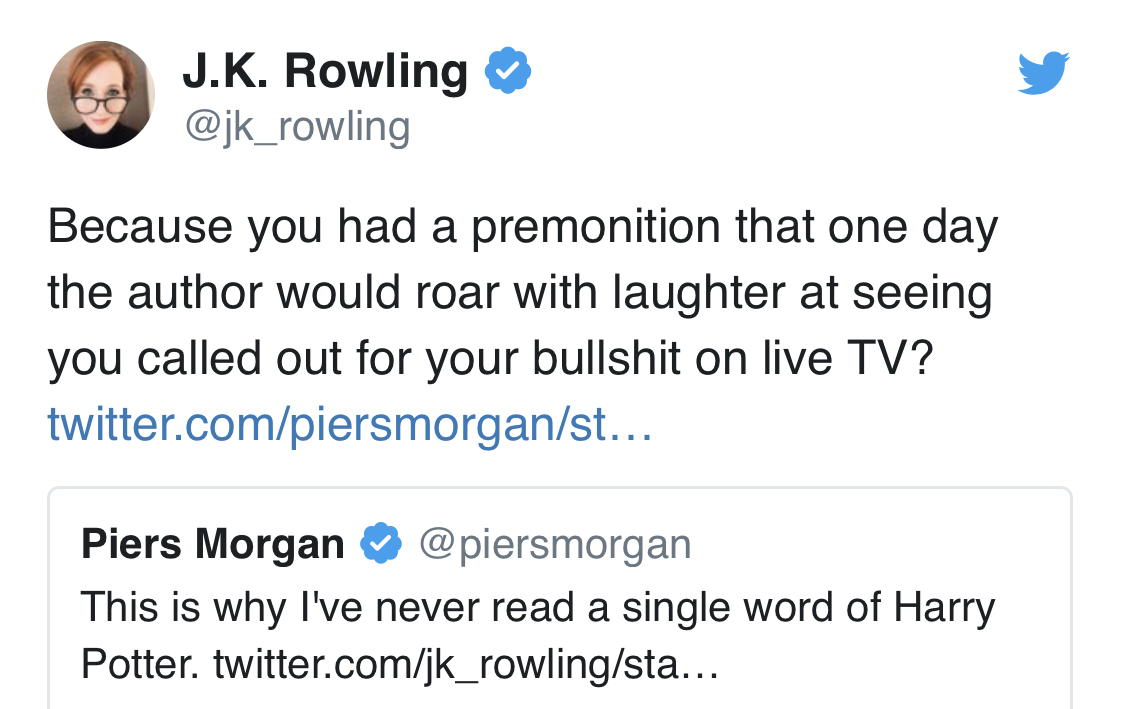The width and height of the screenshot is (1122, 709).
Task: Click the @piersmorgan handle in quoted tweet
Action: (x=555, y=543)
